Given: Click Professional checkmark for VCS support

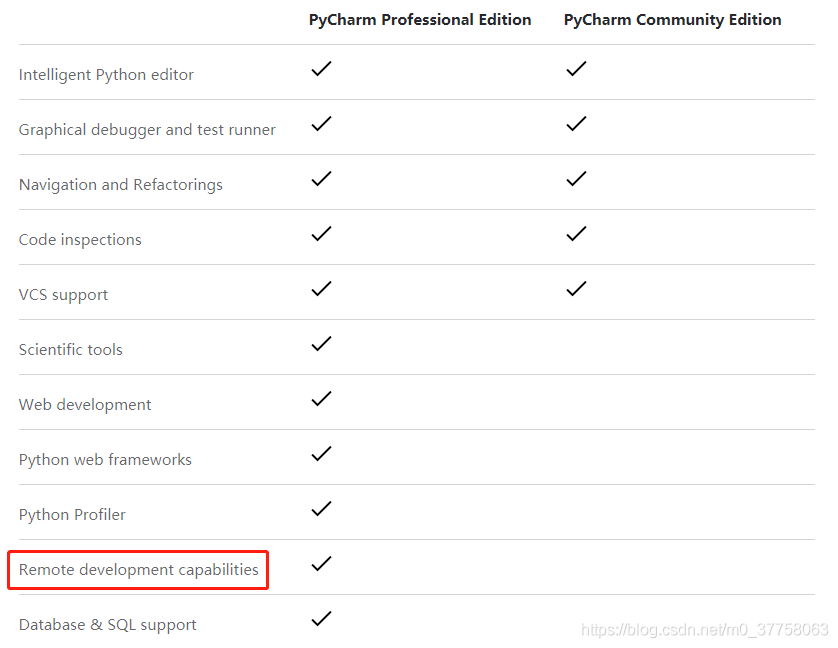Looking at the screenshot, I should (321, 289).
